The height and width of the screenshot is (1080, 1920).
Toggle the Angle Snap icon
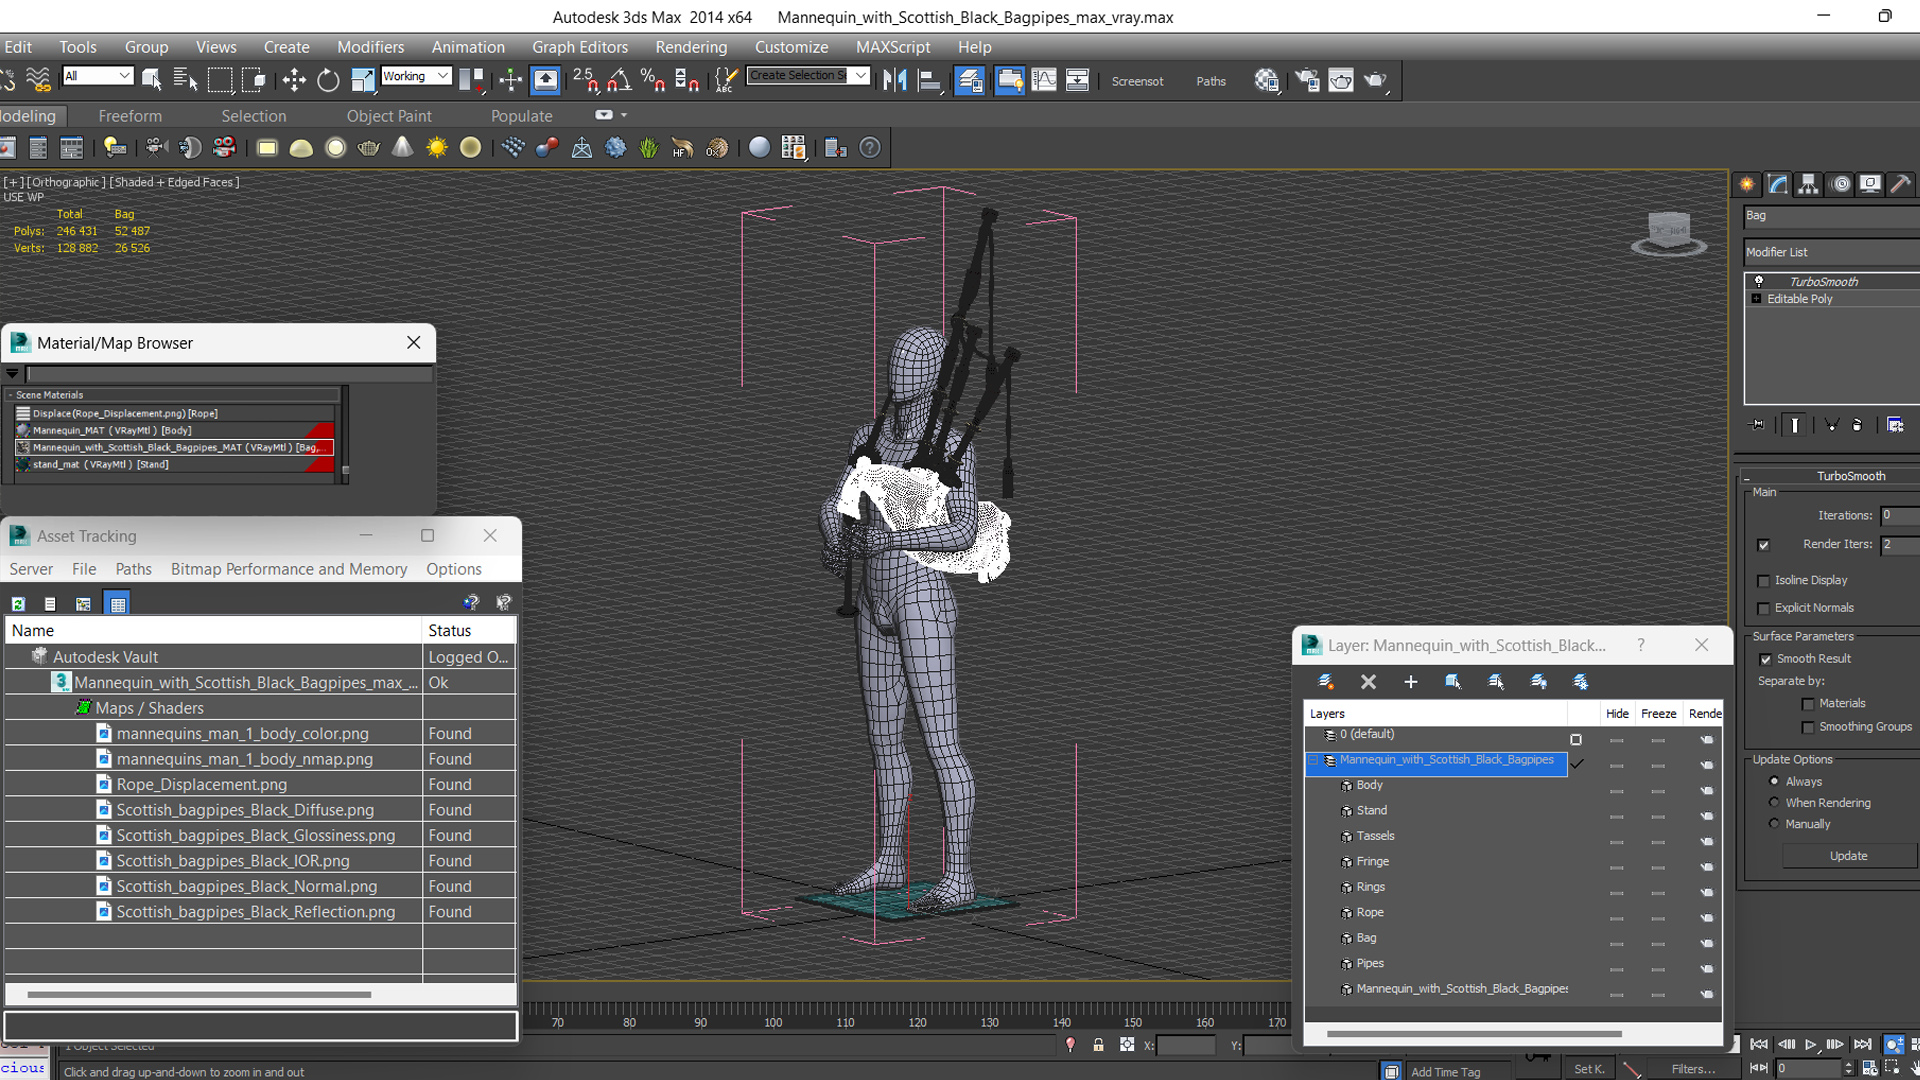619,81
